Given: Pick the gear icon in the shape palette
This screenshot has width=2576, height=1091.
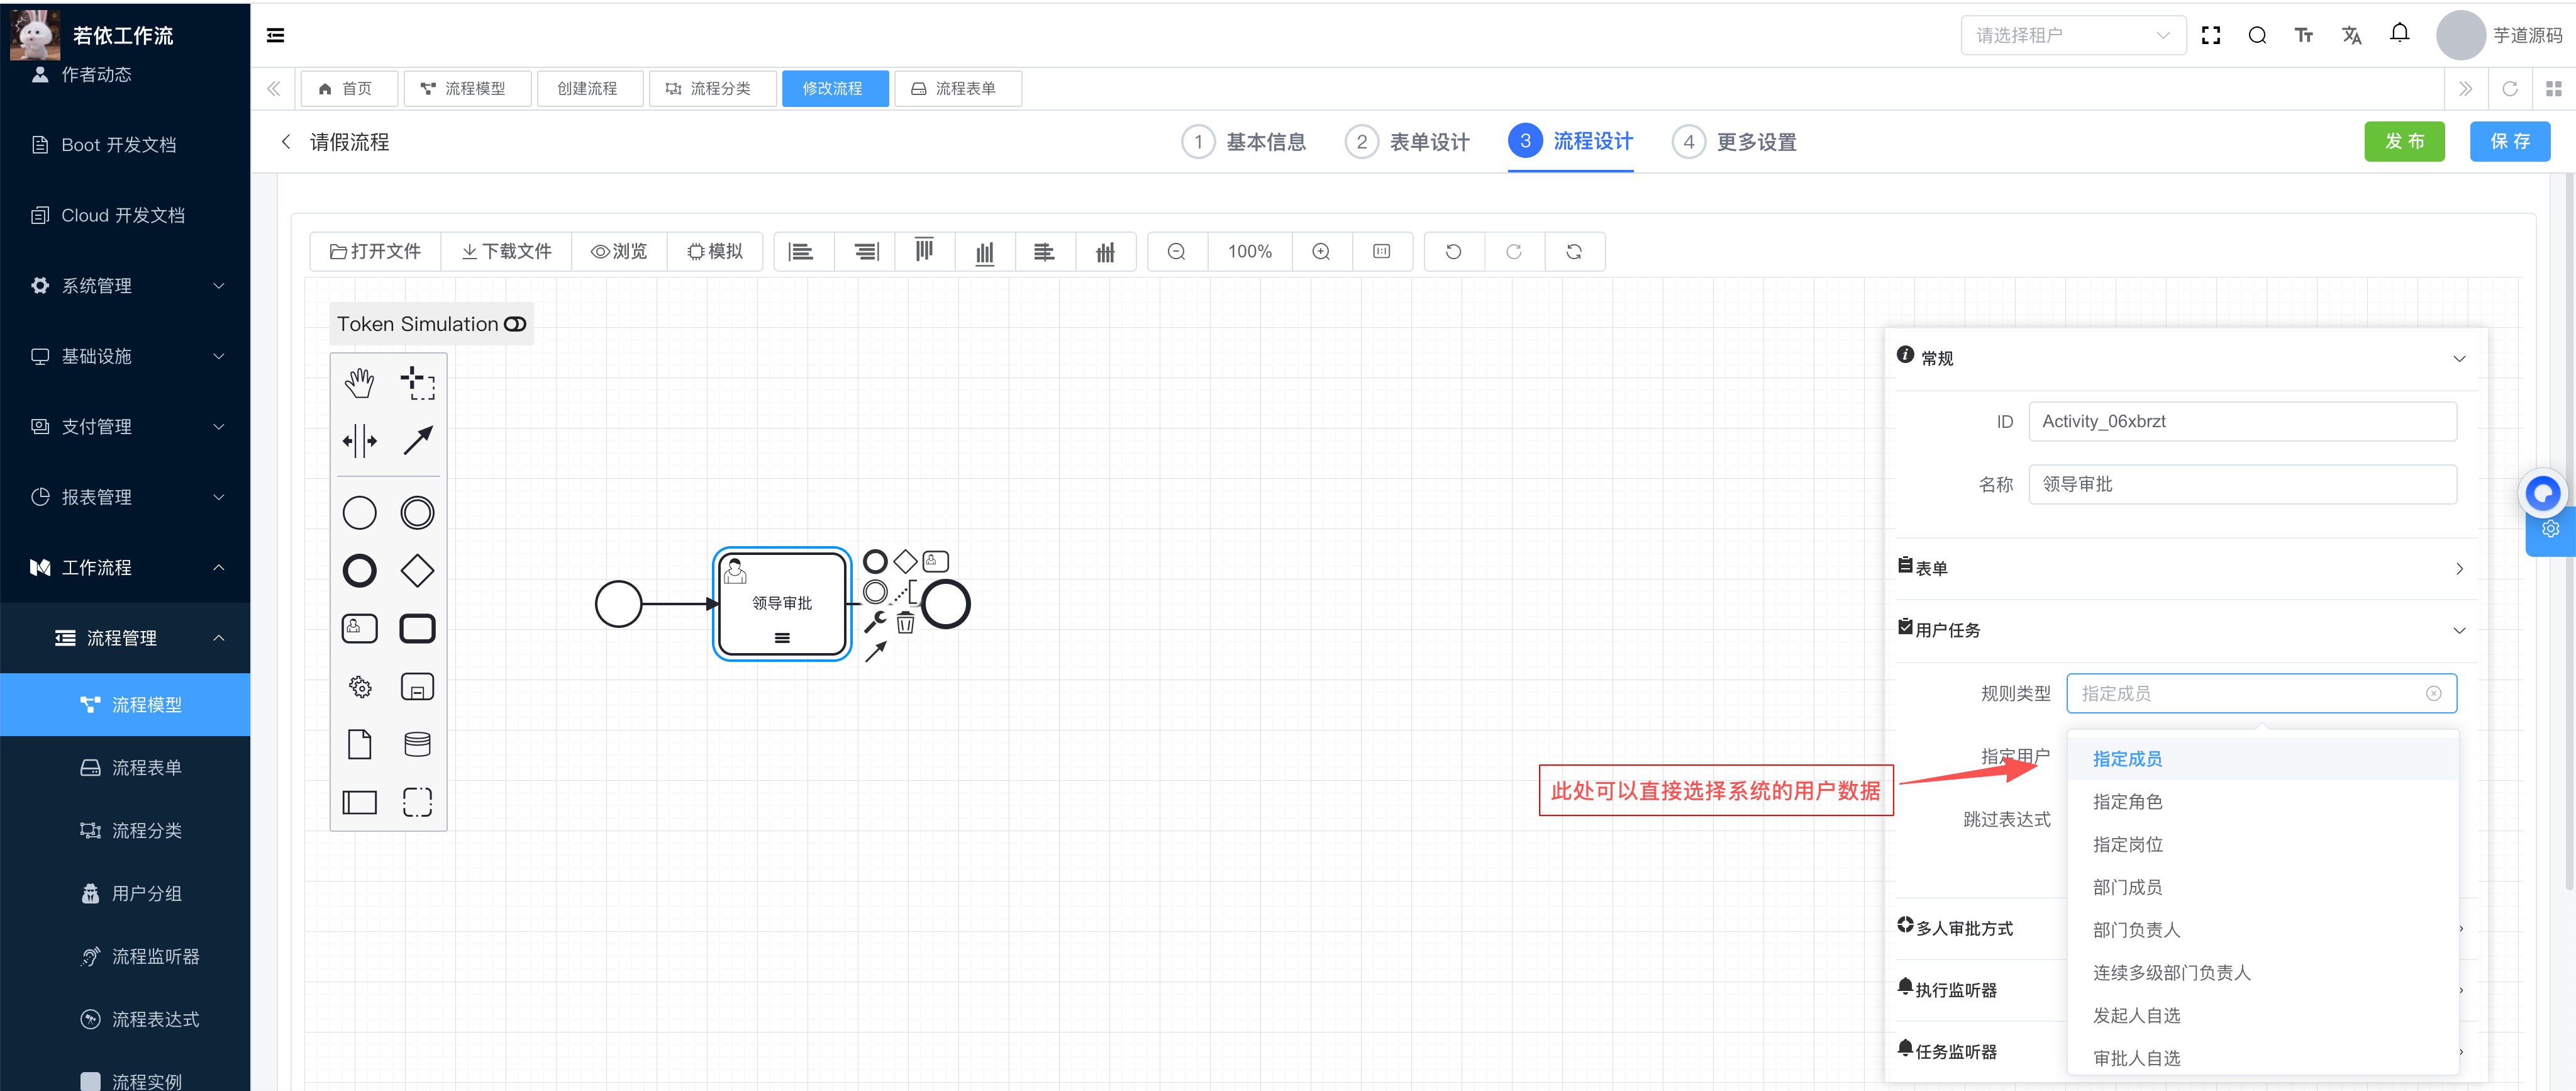Looking at the screenshot, I should pos(359,687).
